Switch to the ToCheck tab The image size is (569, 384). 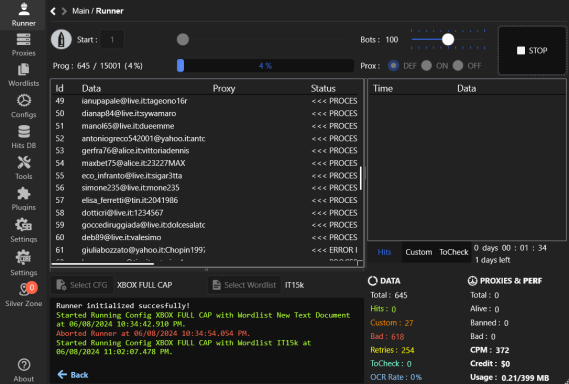(x=454, y=252)
